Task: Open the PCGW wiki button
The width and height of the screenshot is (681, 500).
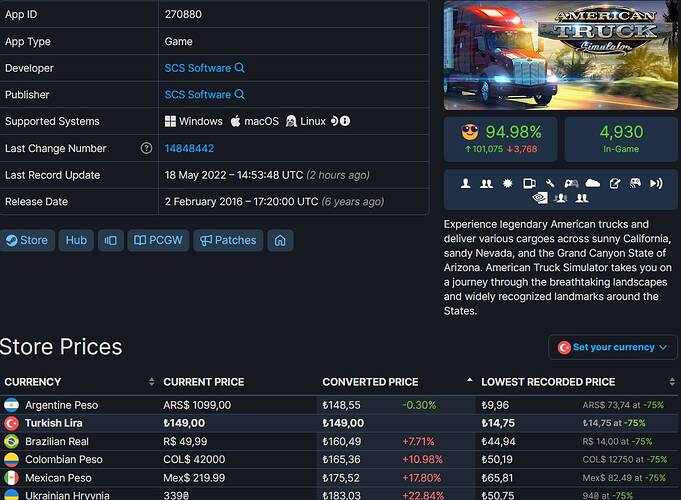Action: [158, 240]
